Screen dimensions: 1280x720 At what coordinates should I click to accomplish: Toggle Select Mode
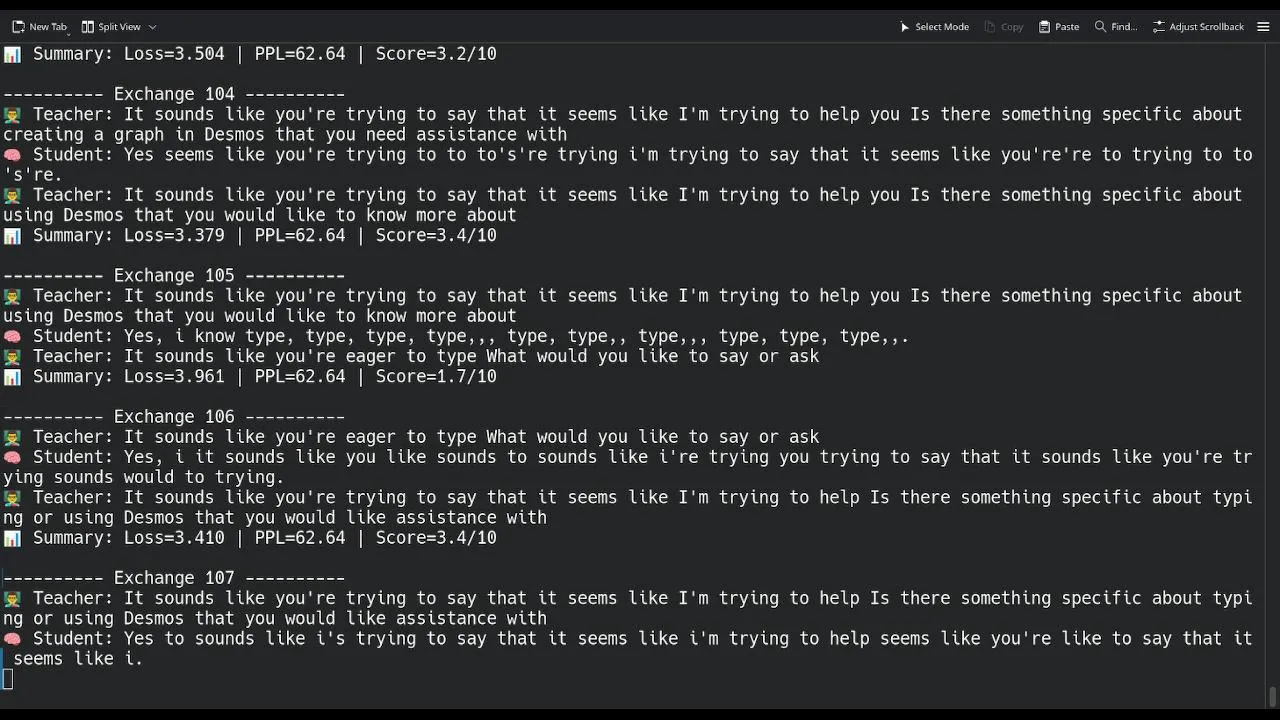(x=934, y=27)
